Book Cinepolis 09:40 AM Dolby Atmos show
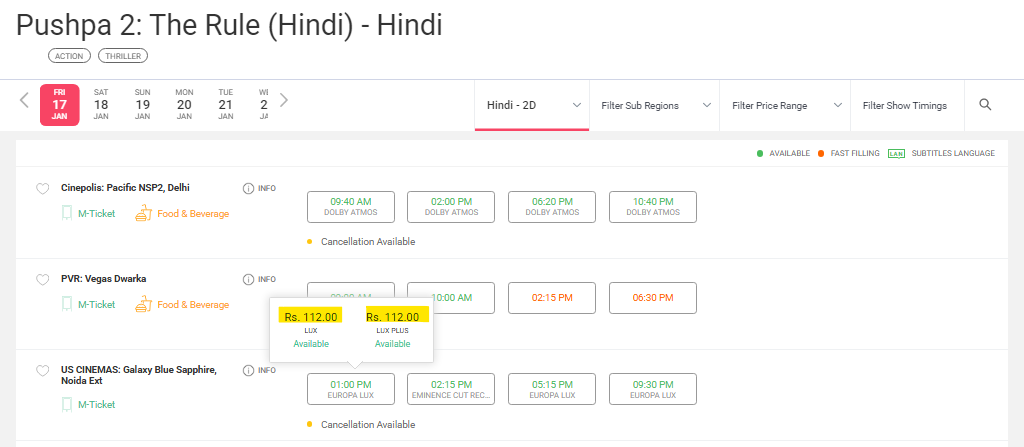 coord(351,207)
